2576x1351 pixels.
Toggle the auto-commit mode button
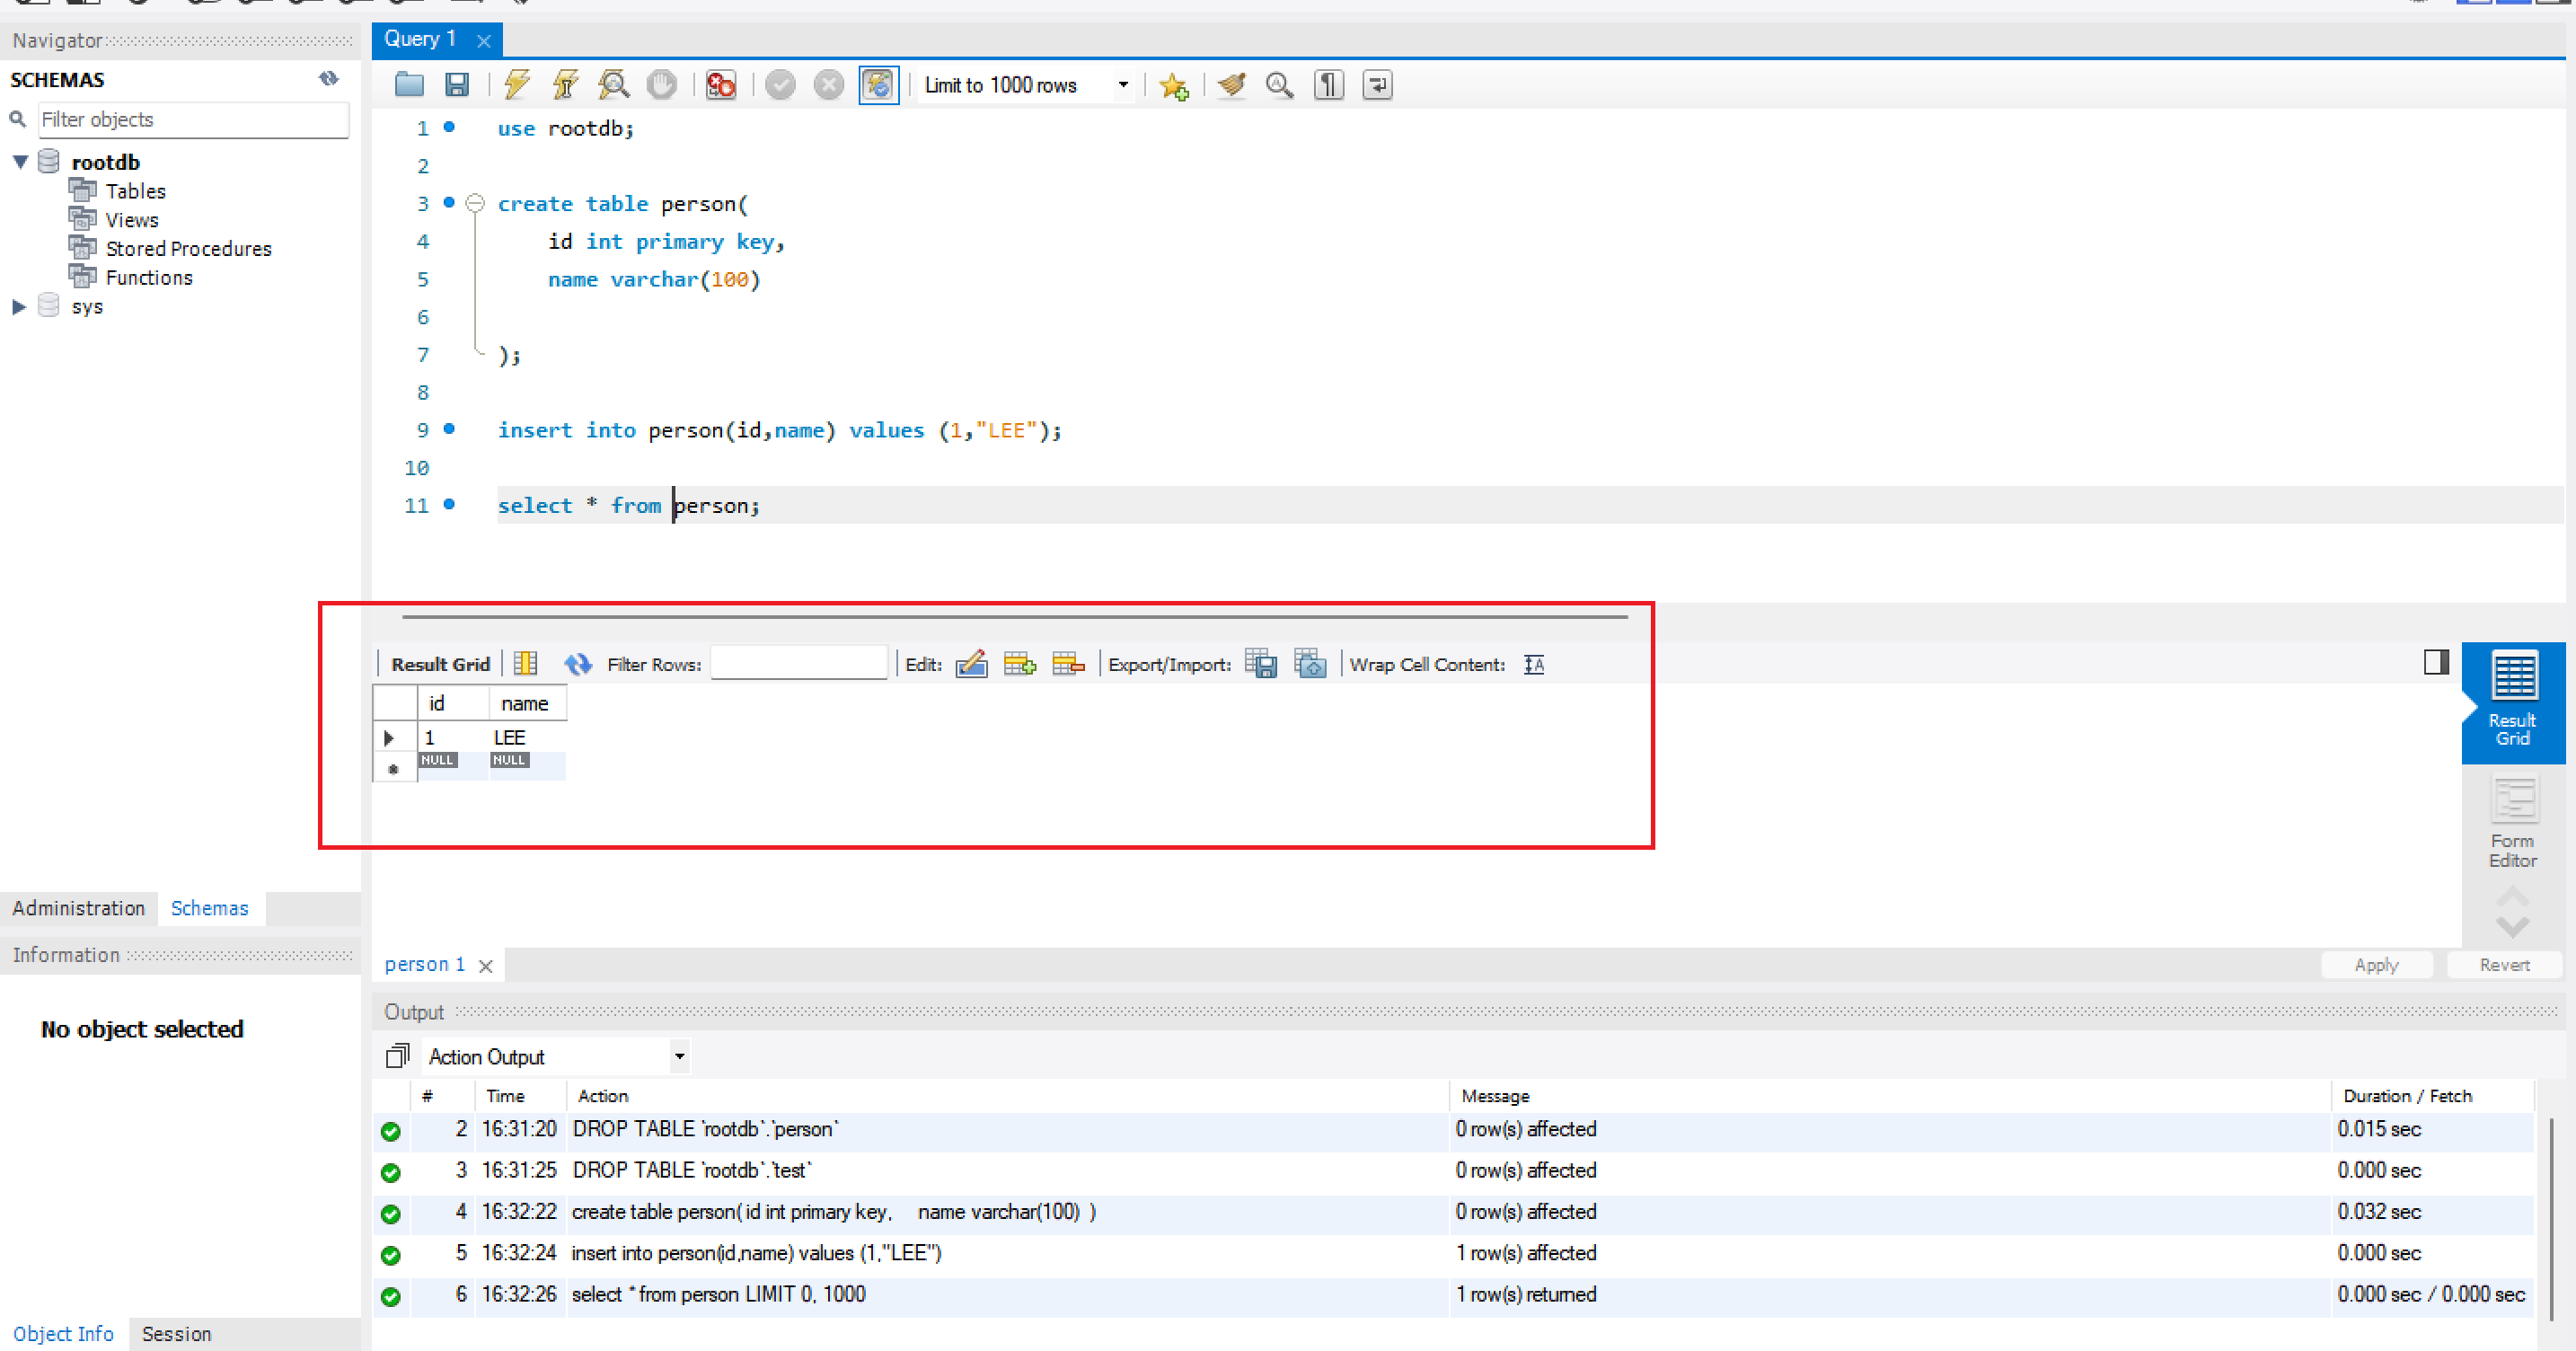pos(878,85)
